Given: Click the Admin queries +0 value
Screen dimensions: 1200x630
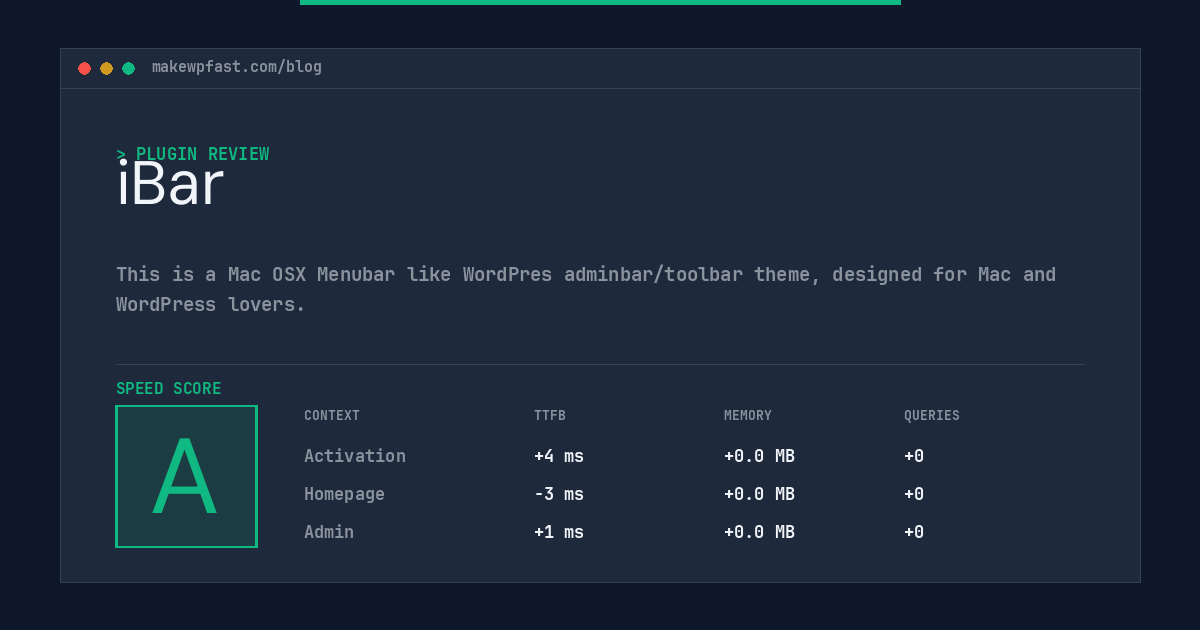Looking at the screenshot, I should 914,532.
